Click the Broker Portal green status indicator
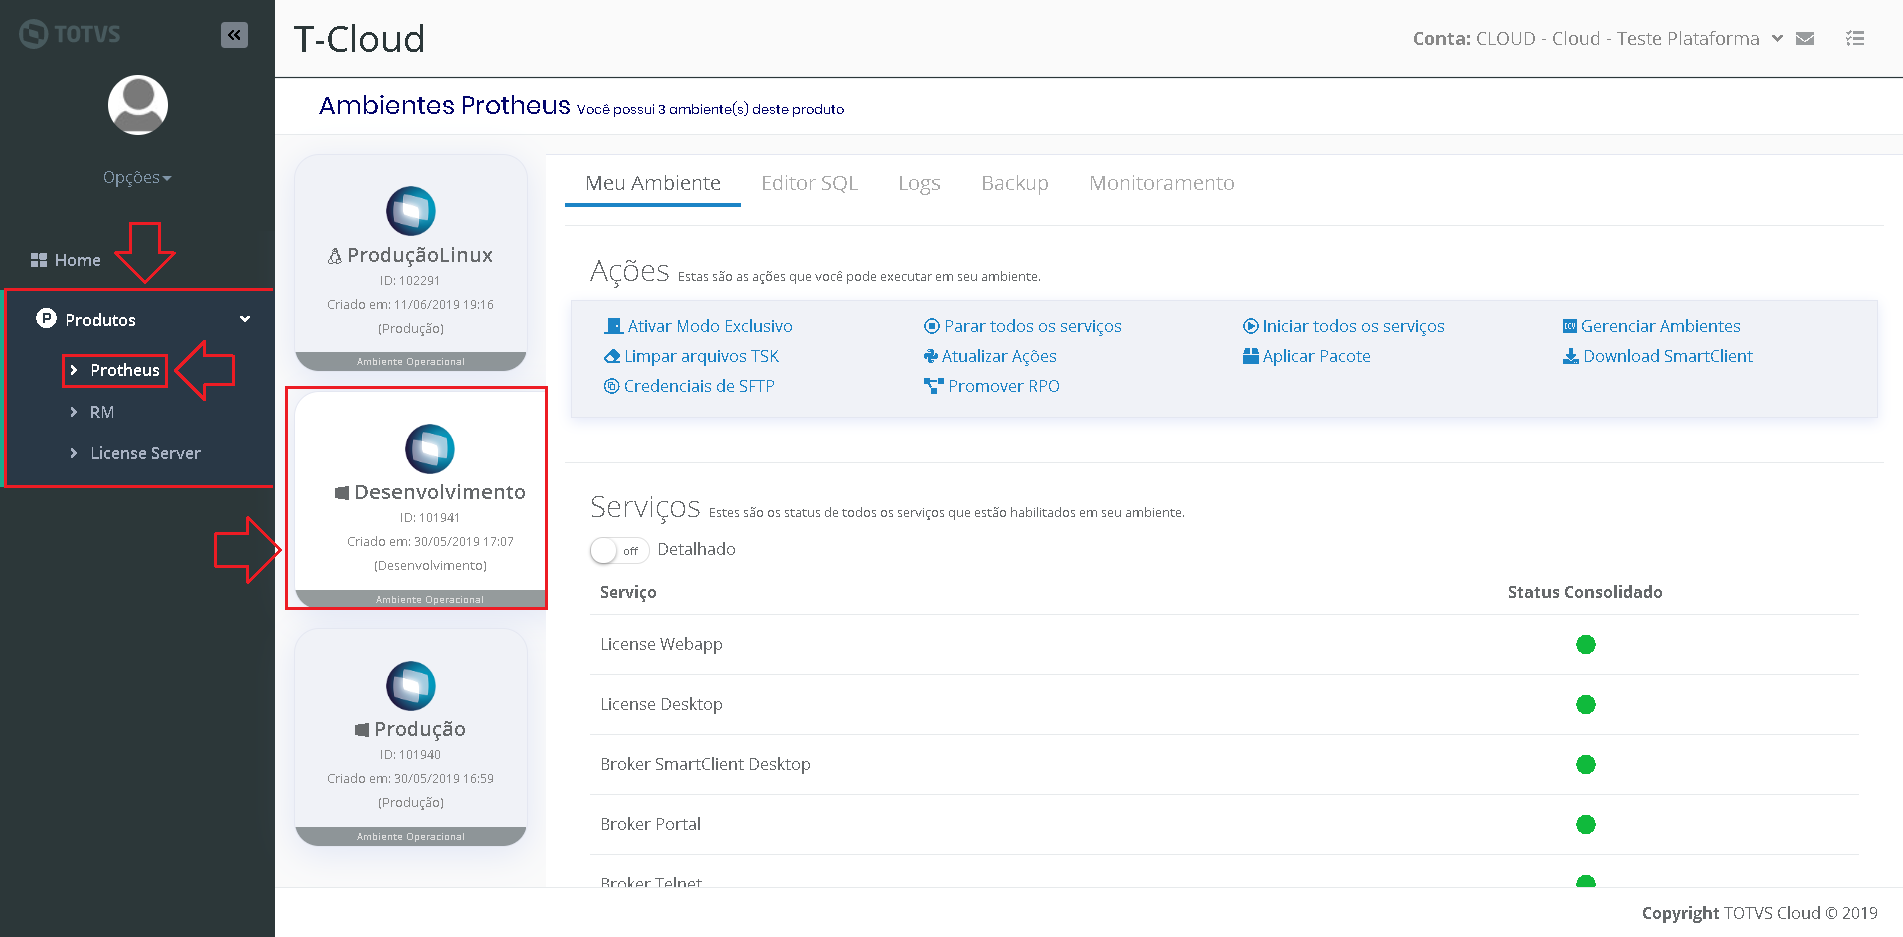 point(1586,824)
